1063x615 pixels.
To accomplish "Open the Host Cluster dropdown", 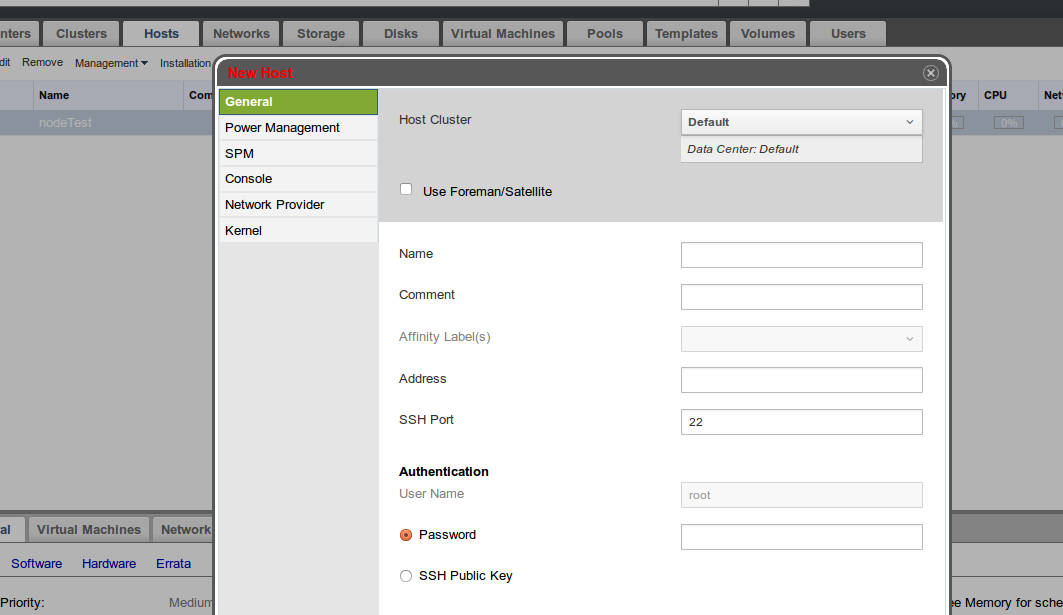I will [x=801, y=122].
